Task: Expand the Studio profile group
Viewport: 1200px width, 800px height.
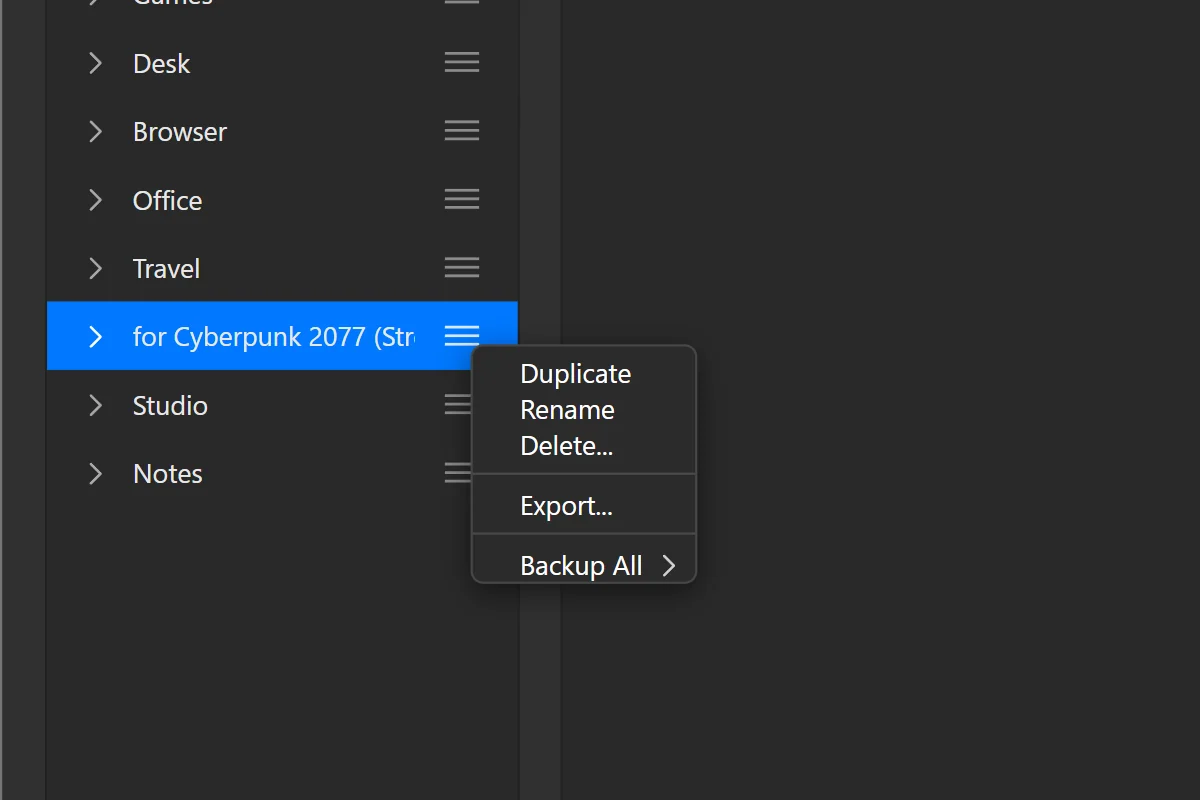Action: point(96,405)
